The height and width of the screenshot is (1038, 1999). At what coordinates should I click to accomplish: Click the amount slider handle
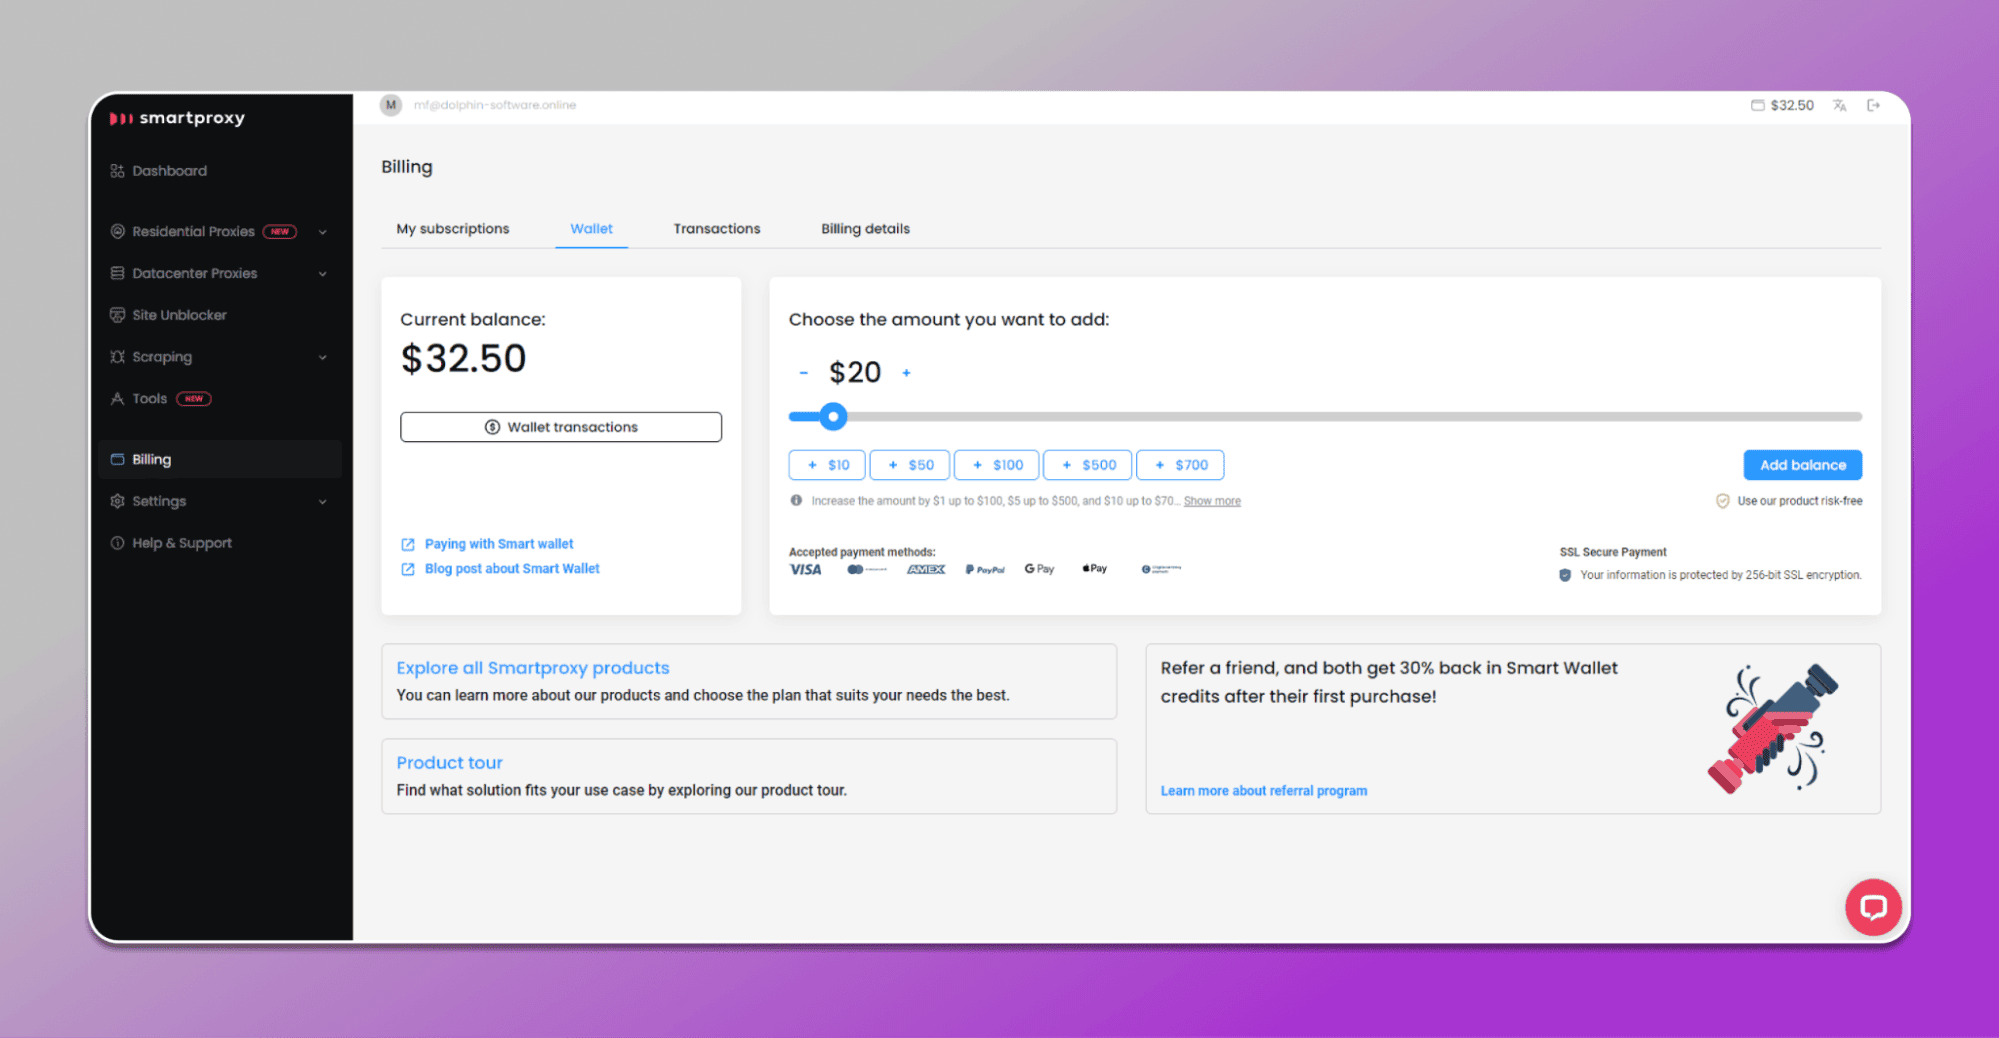pyautogui.click(x=833, y=417)
